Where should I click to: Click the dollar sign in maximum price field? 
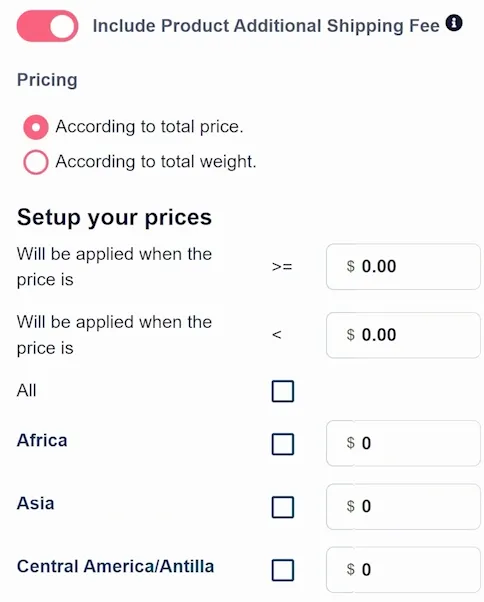[x=350, y=335]
